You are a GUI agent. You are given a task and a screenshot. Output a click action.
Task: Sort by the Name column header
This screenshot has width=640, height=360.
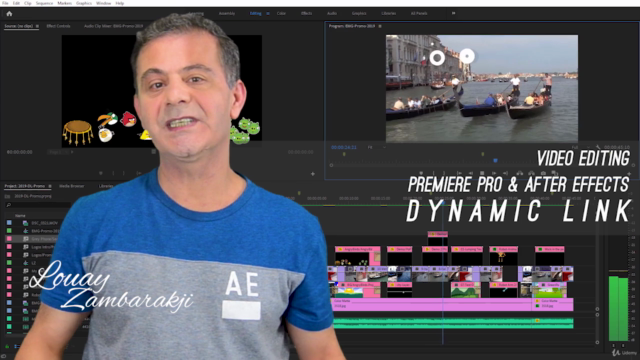20,216
